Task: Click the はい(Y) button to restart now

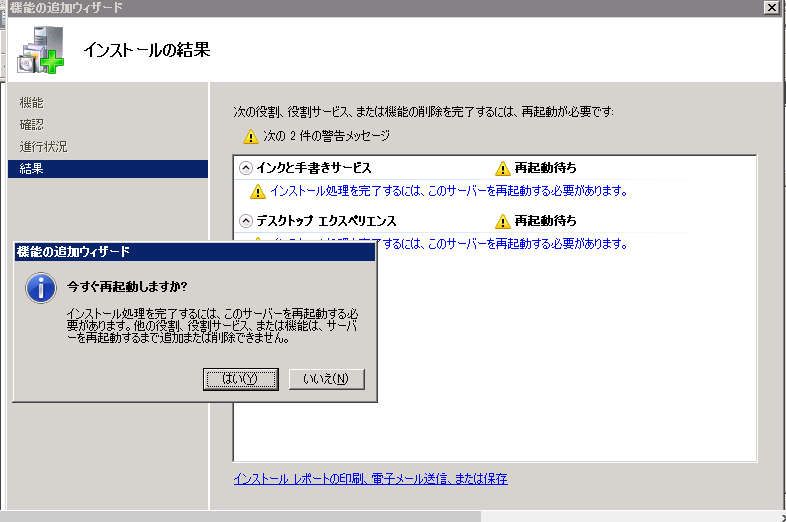Action: (241, 379)
